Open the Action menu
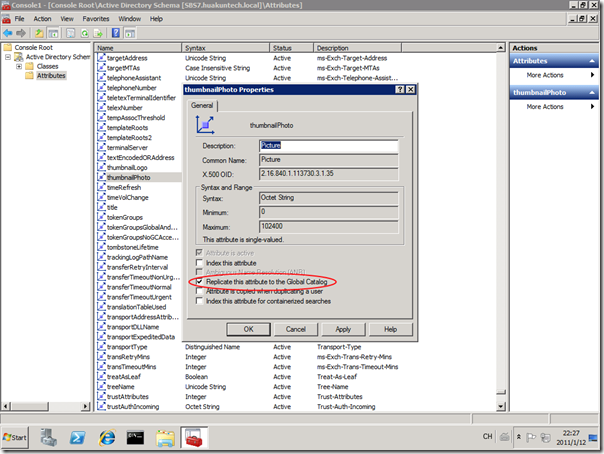This screenshot has height=454, width=604. tap(42, 18)
